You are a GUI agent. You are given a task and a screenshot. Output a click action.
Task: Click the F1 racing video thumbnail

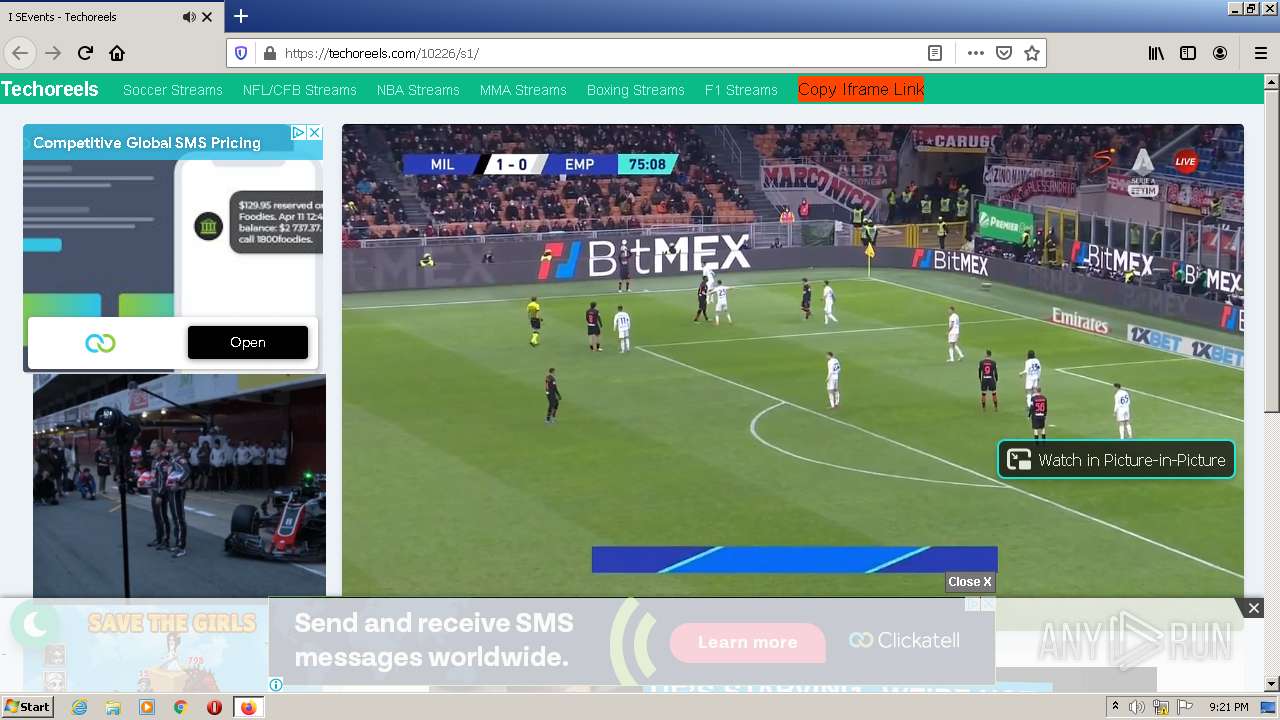pos(179,485)
